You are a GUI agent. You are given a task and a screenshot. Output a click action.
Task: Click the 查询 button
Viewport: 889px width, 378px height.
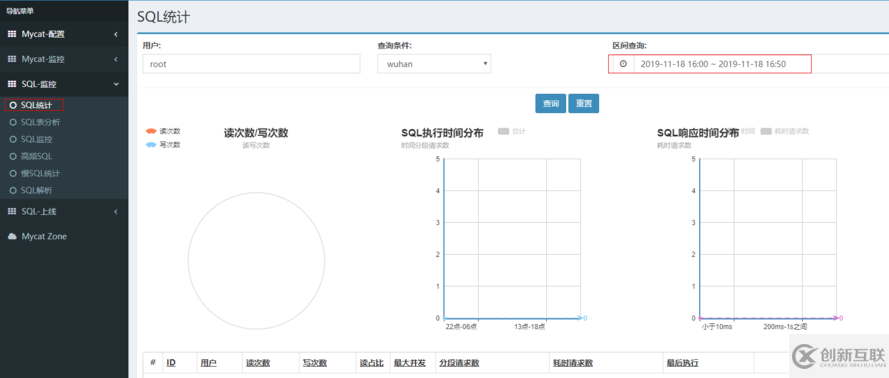coord(551,104)
